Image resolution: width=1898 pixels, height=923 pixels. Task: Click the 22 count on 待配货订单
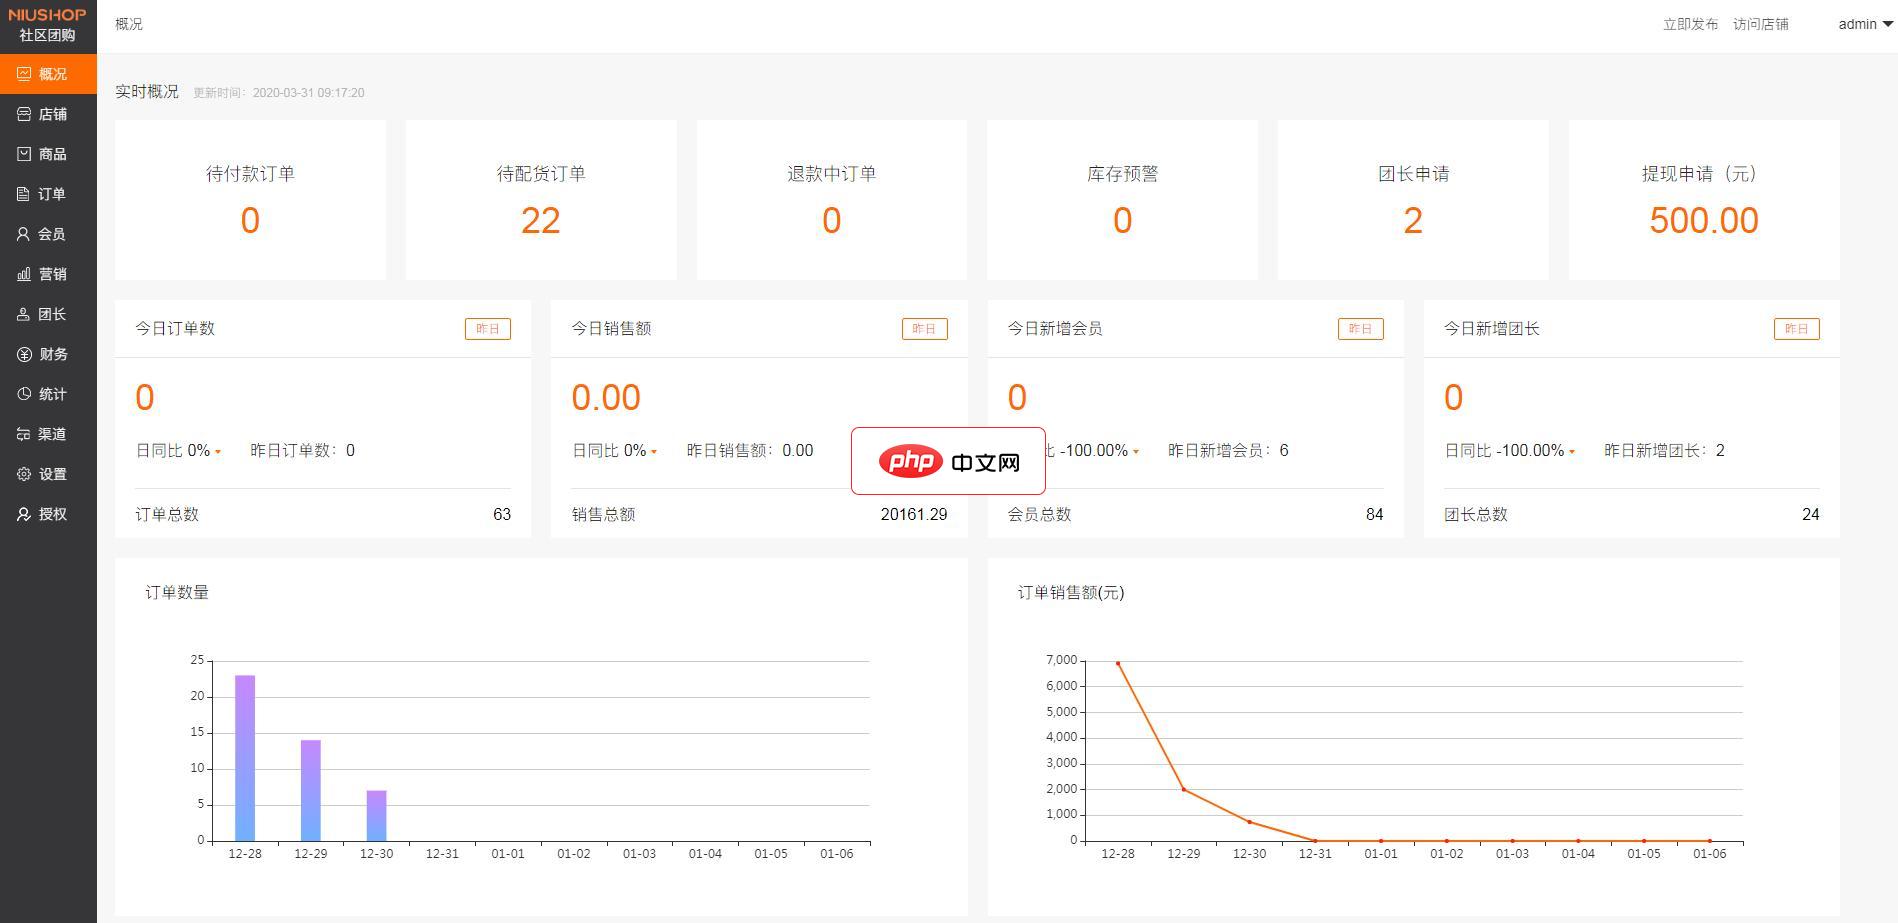[540, 220]
